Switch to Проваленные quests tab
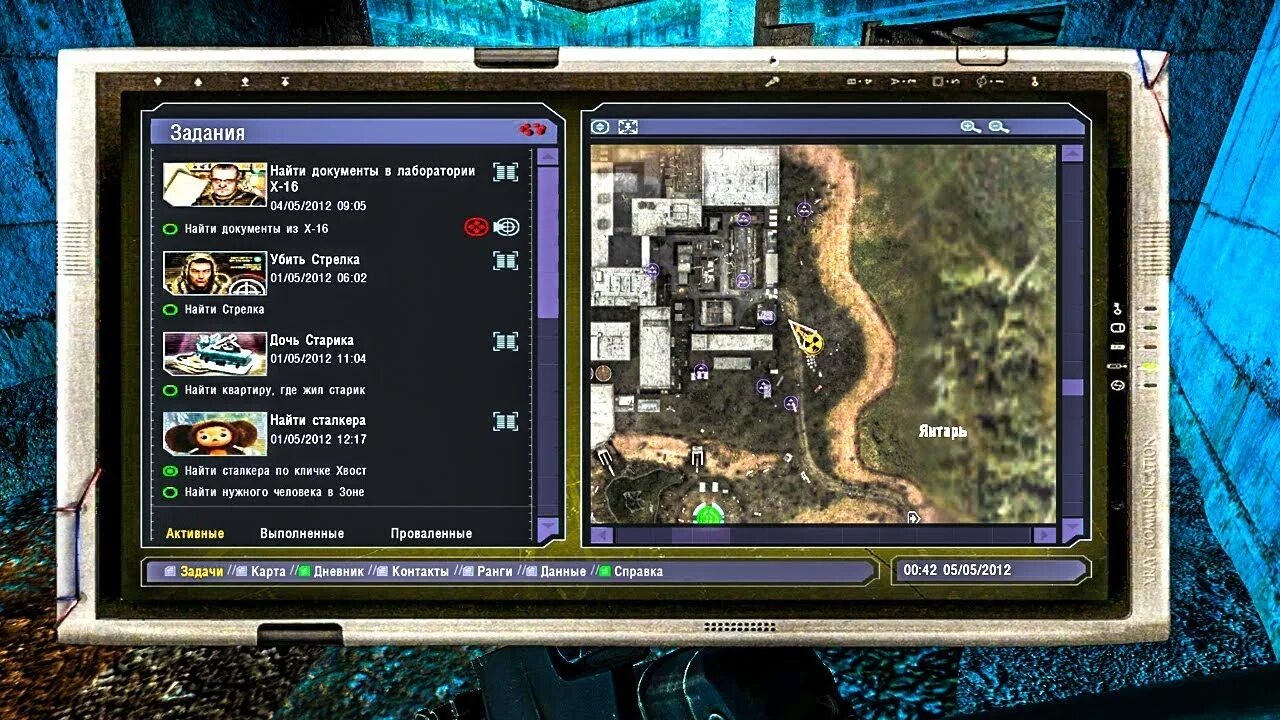The width and height of the screenshot is (1280, 720). 431,534
